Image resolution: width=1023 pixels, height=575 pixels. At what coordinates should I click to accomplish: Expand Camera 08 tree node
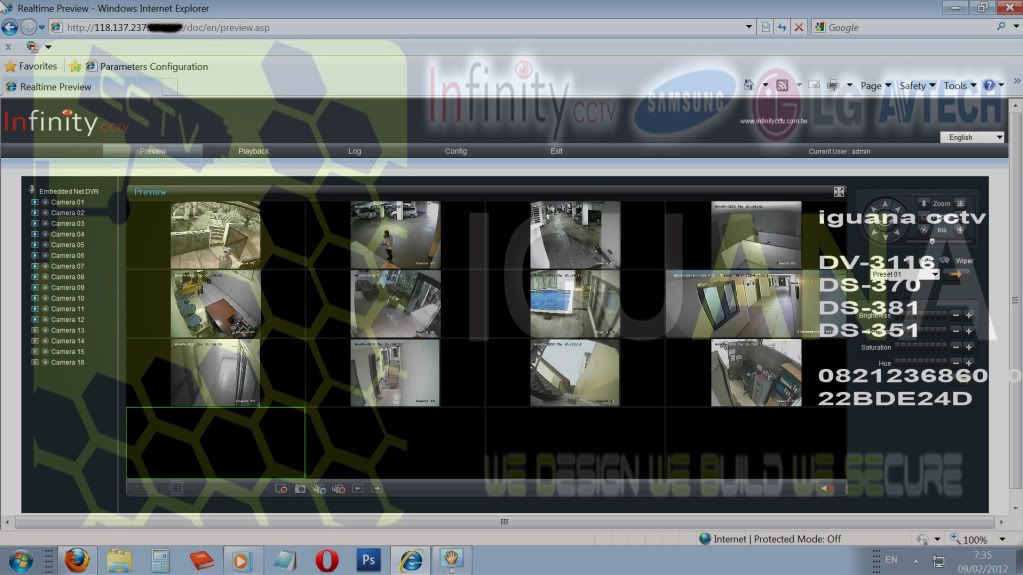(x=35, y=277)
